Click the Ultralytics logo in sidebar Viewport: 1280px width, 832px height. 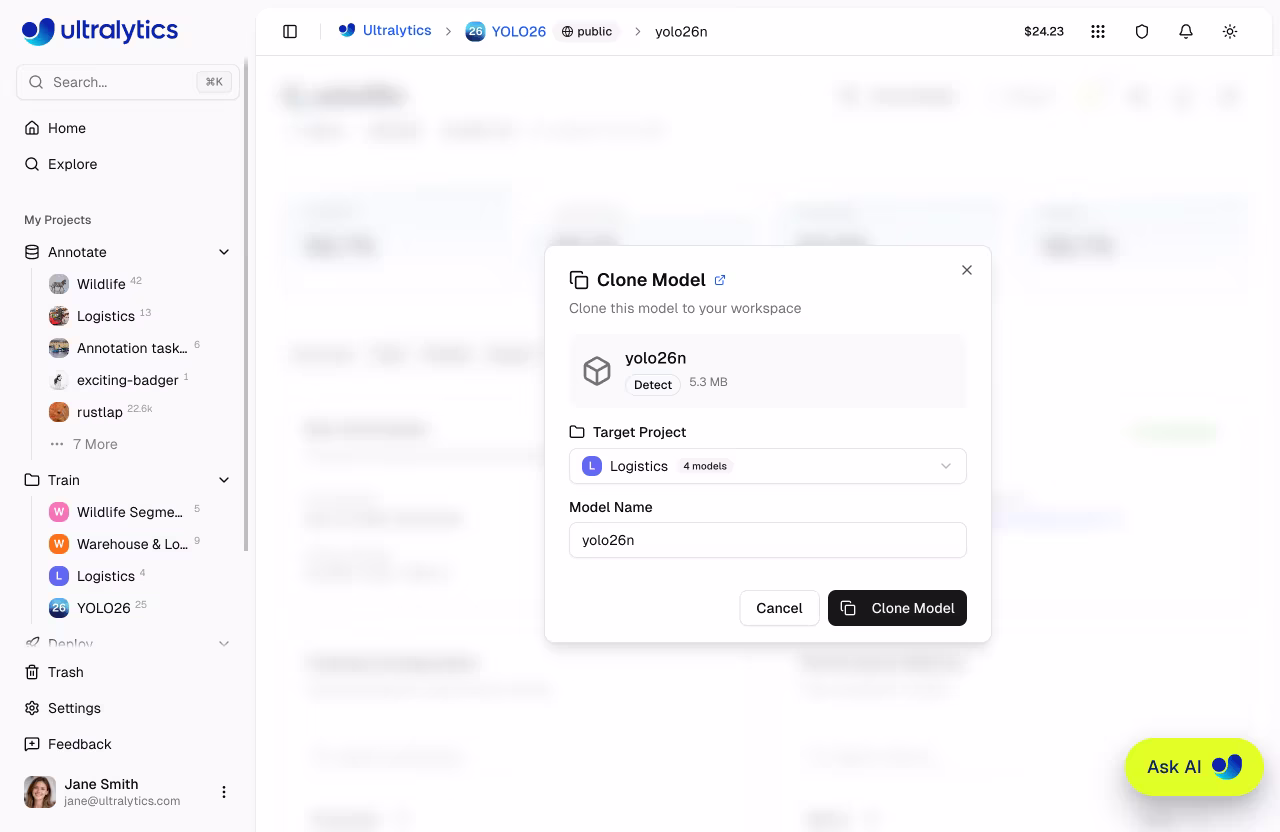(x=100, y=31)
